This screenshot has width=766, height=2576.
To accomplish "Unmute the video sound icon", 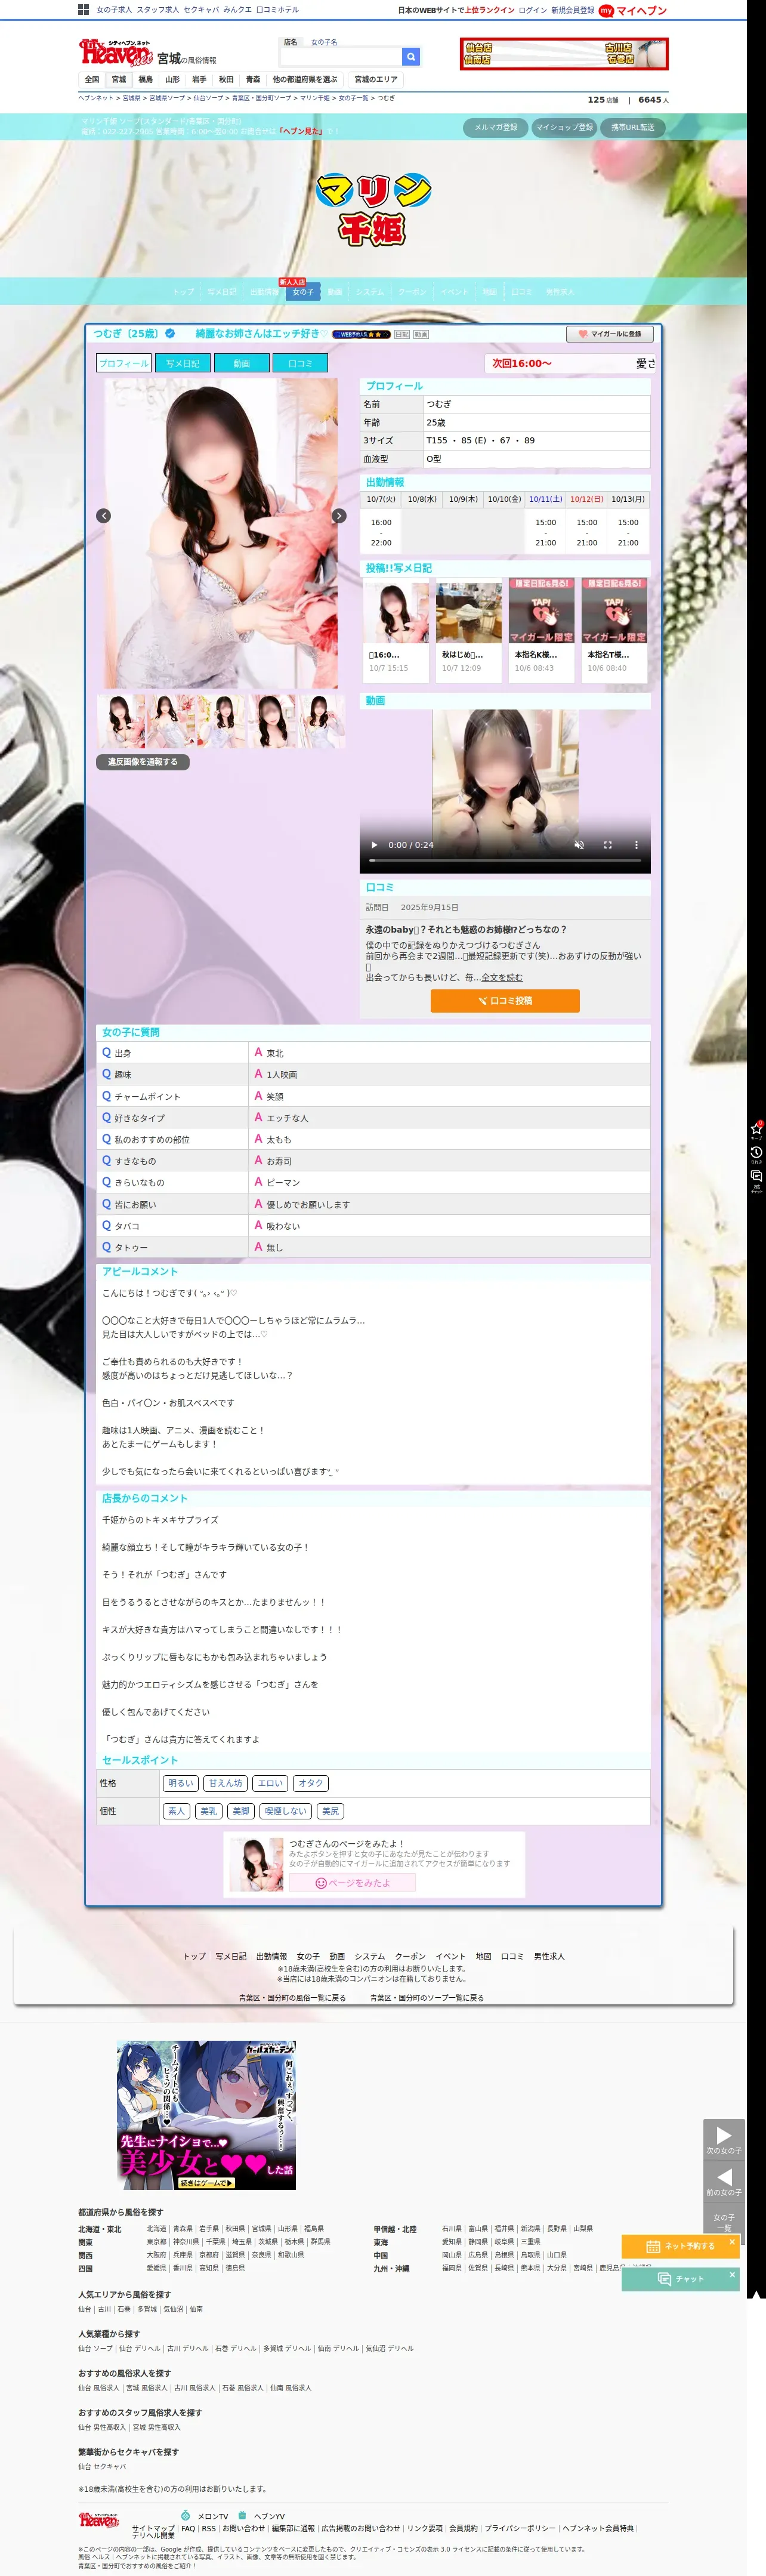I will point(578,845).
